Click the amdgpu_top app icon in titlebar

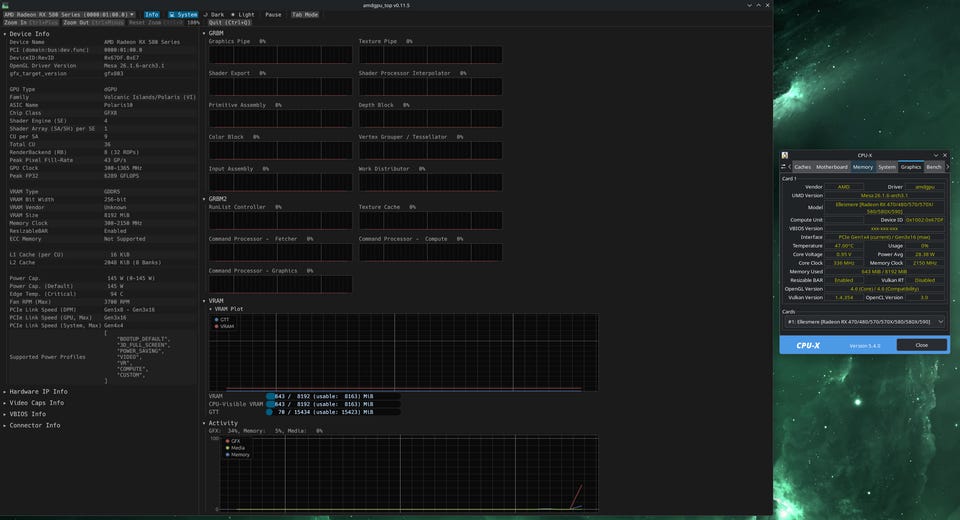[6, 5]
